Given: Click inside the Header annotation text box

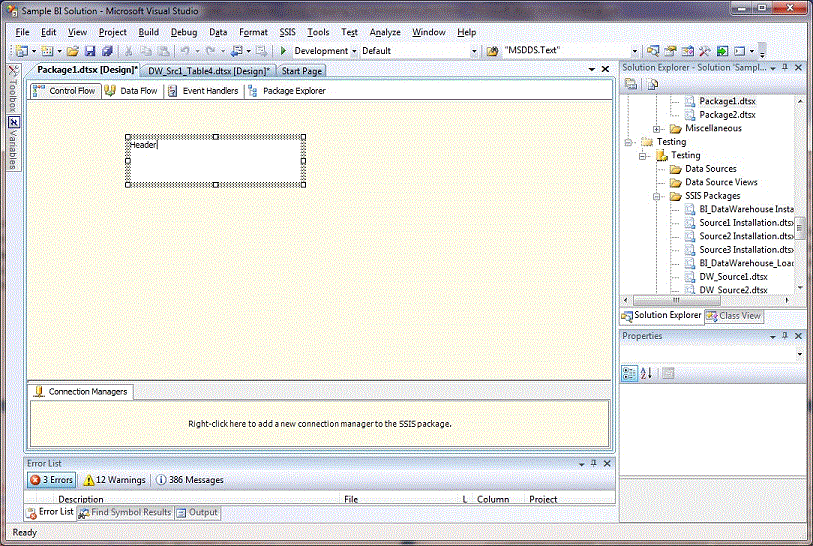Looking at the screenshot, I should point(215,162).
